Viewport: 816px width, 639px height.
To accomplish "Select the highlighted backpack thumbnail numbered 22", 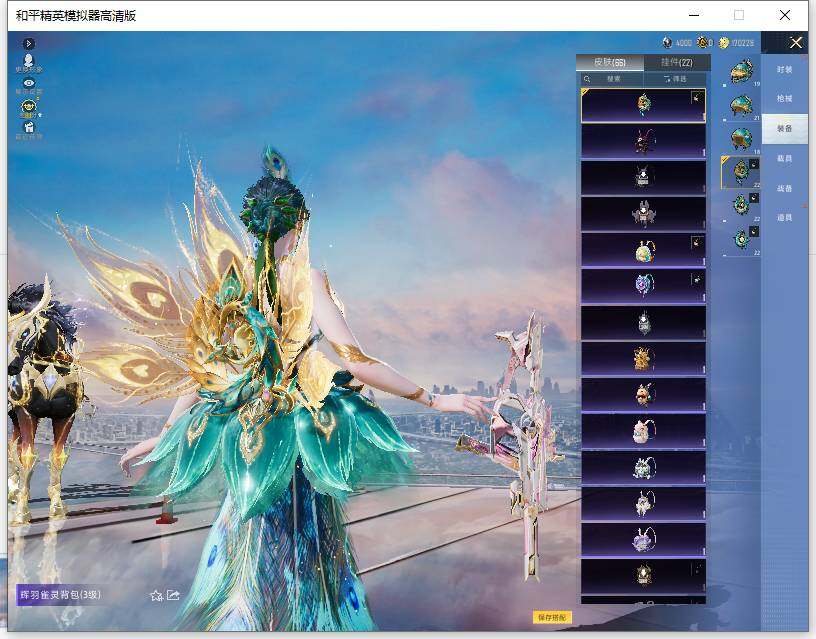I will click(741, 172).
